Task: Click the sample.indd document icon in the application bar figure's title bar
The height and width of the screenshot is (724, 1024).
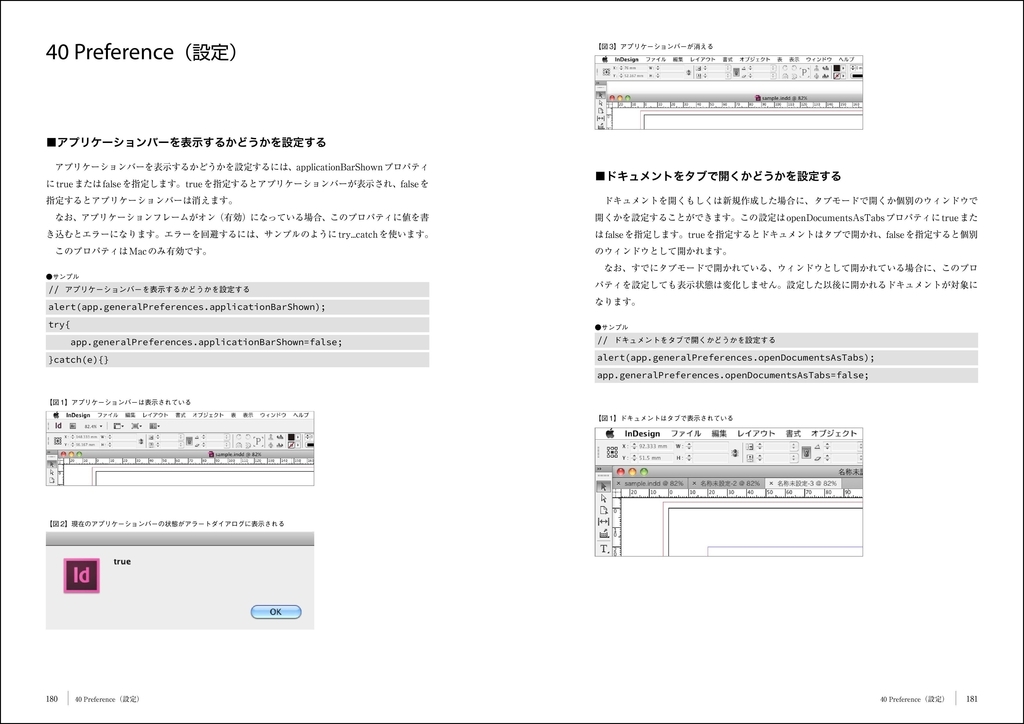Action: 211,454
